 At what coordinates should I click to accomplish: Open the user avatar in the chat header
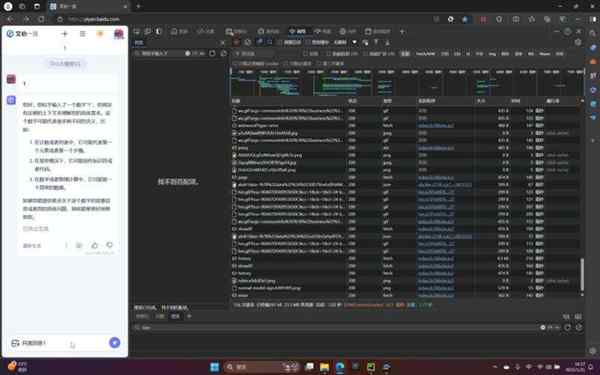point(119,34)
